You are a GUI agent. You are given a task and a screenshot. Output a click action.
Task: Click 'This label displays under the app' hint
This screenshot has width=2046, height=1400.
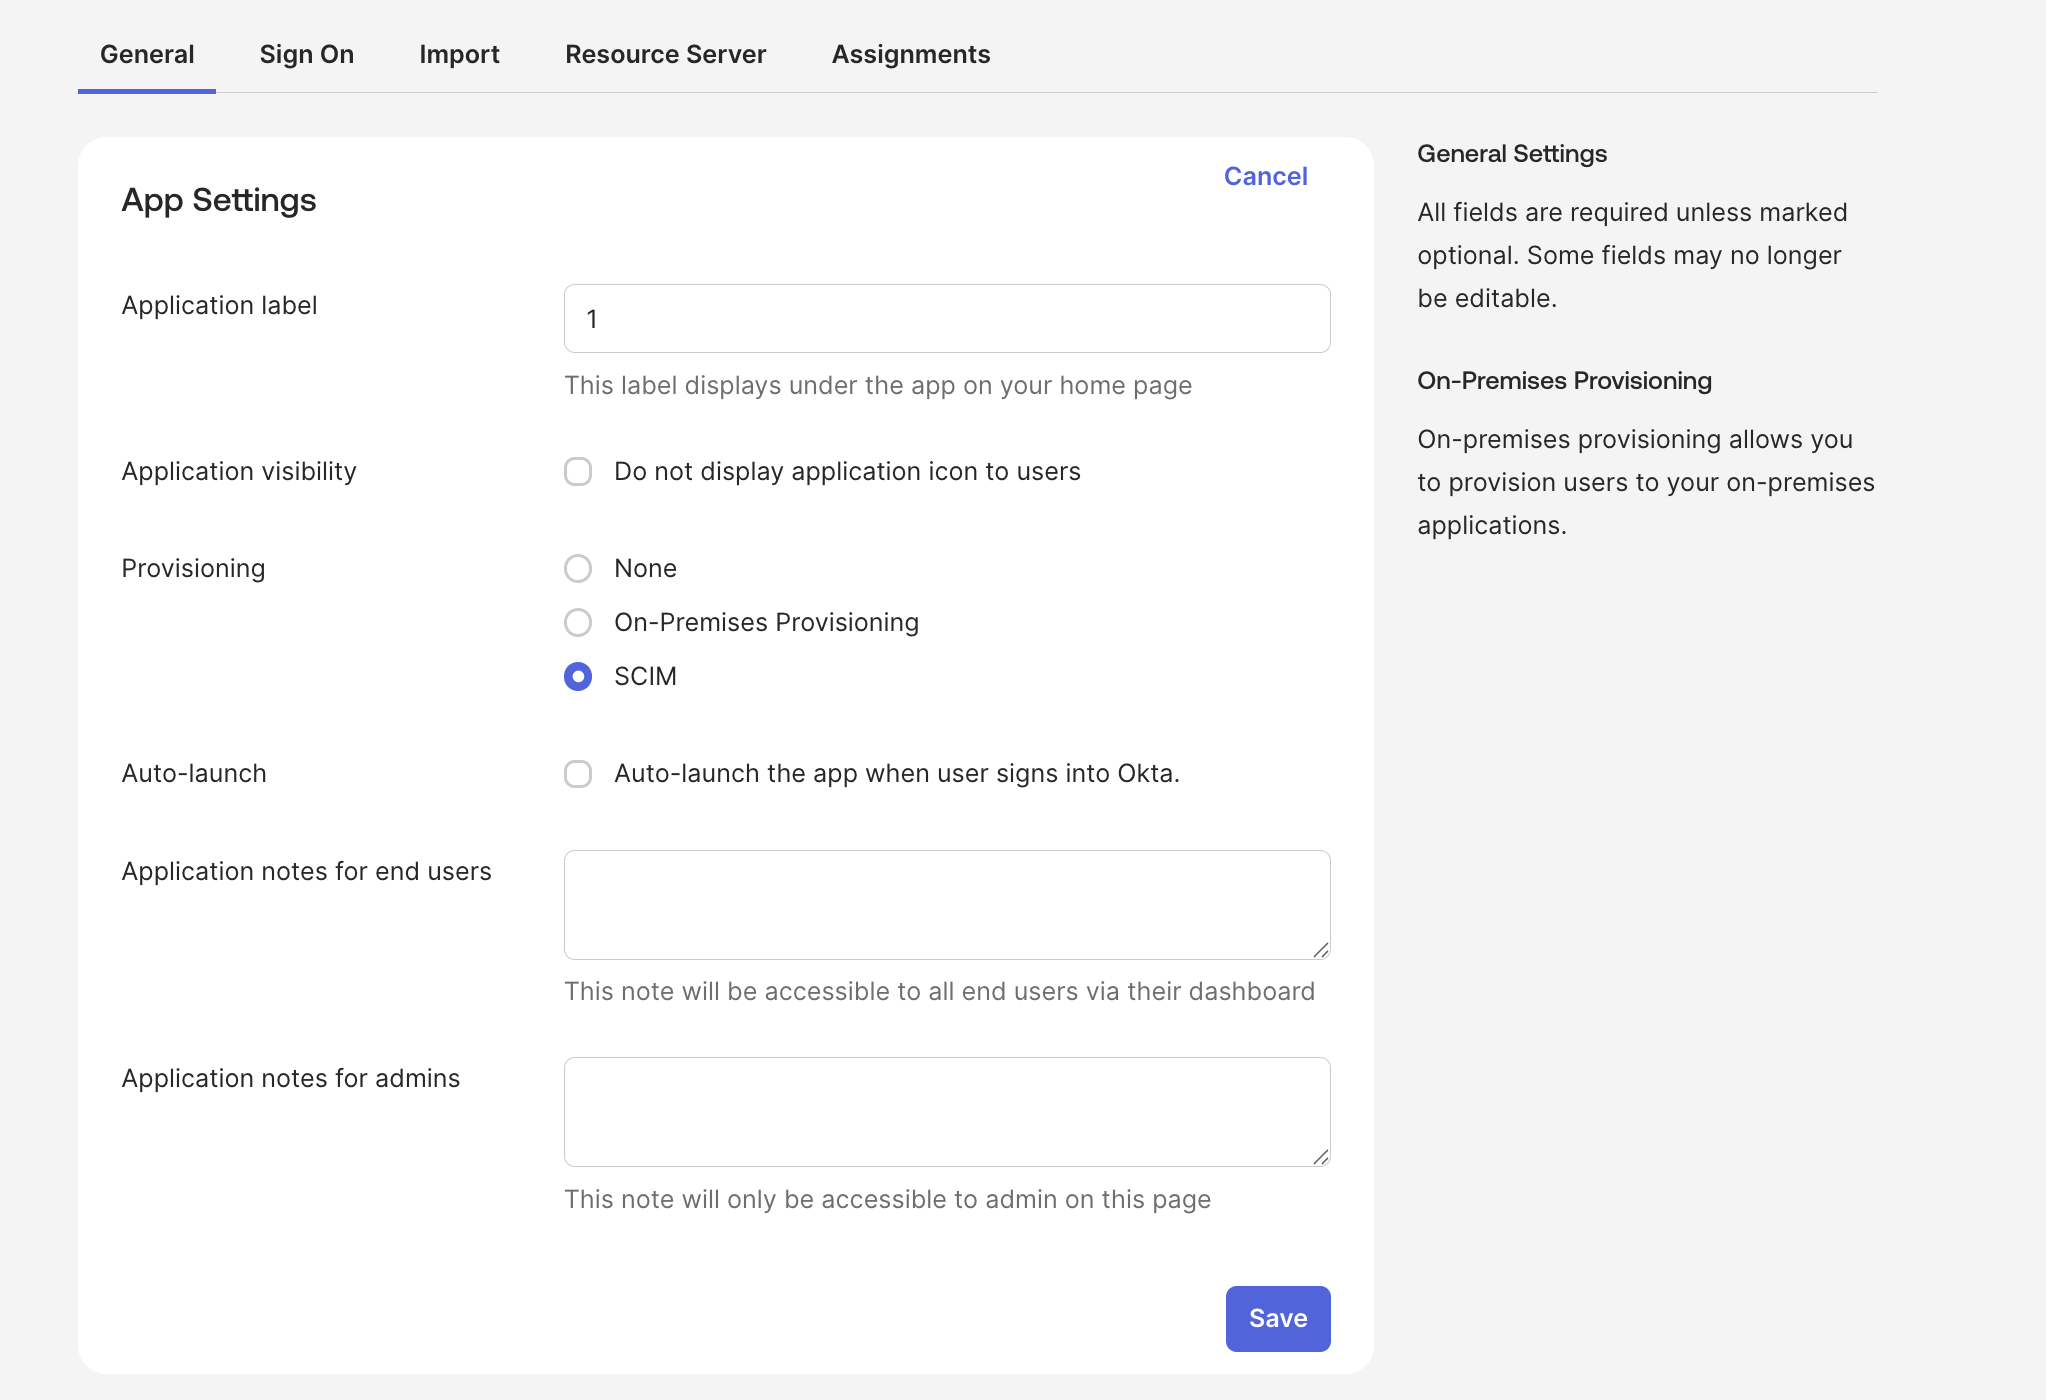(878, 385)
